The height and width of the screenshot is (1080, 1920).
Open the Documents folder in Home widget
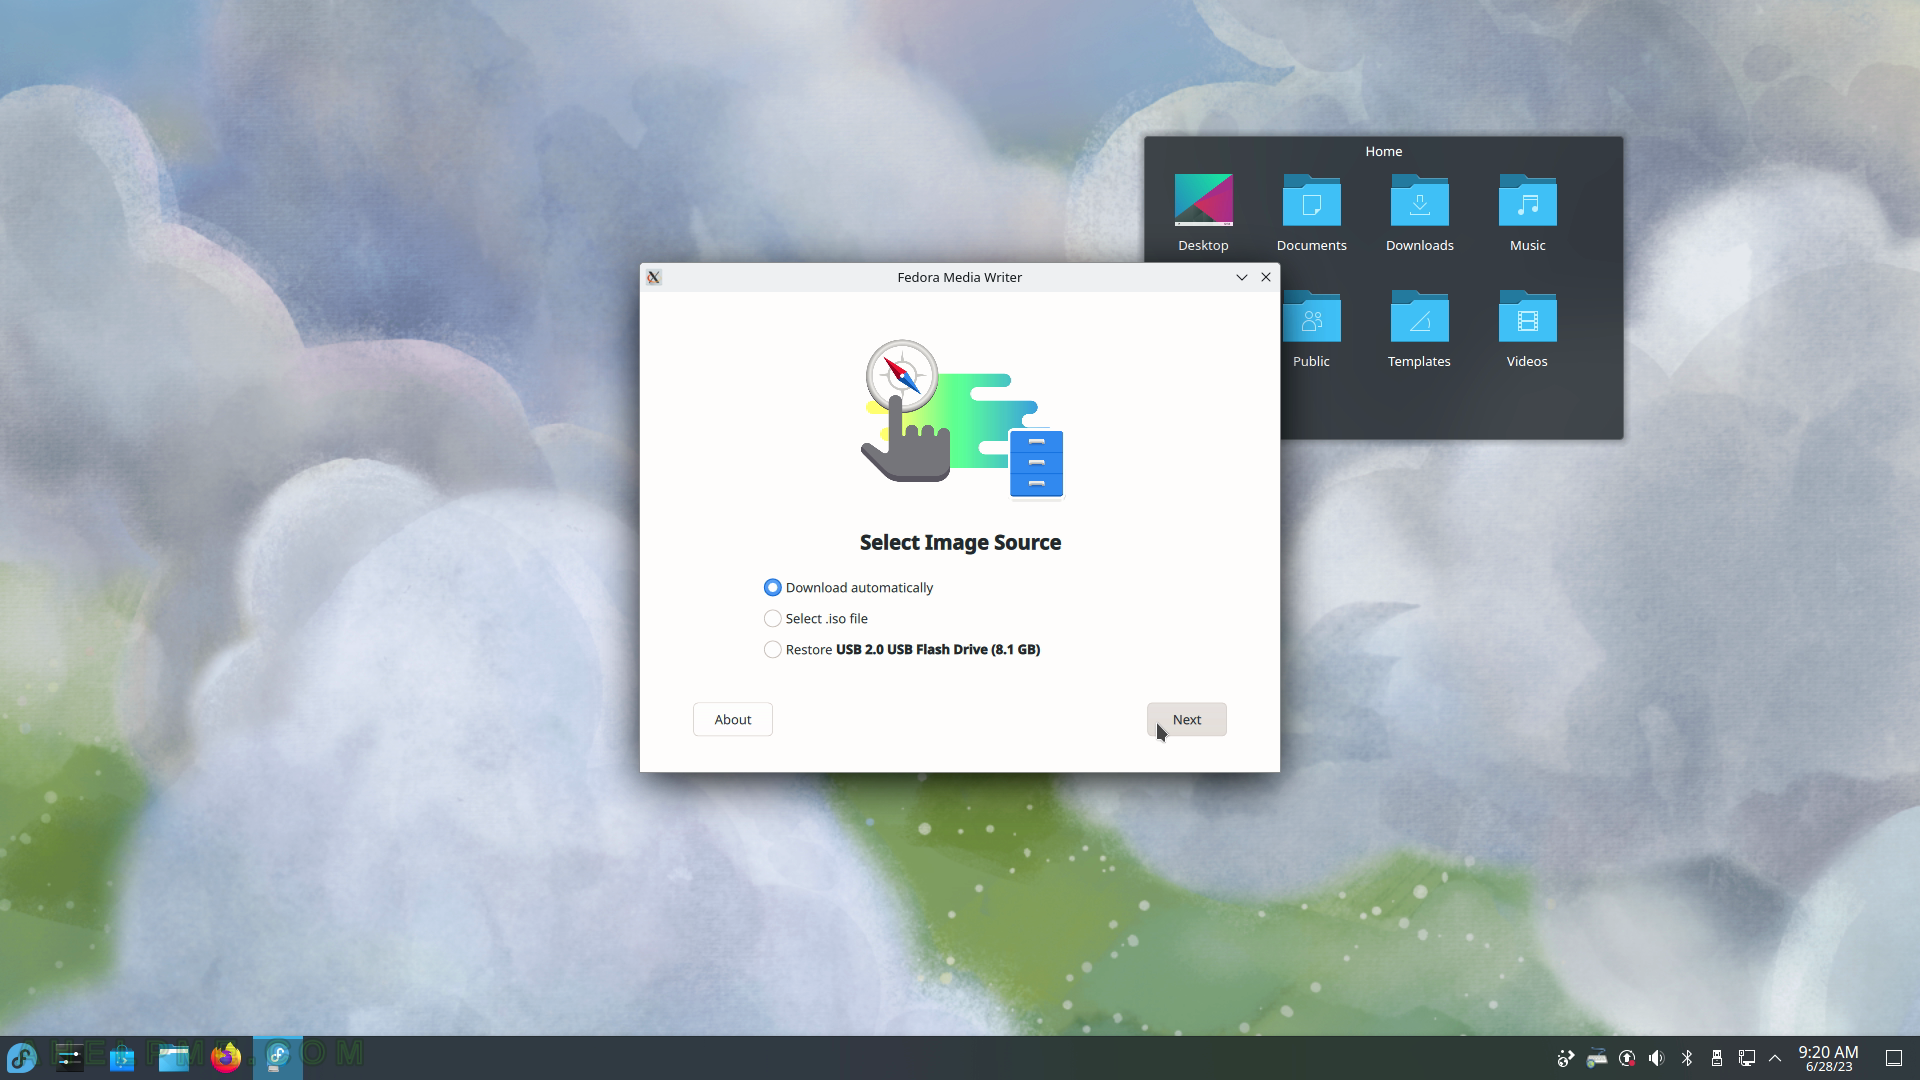coord(1311,212)
